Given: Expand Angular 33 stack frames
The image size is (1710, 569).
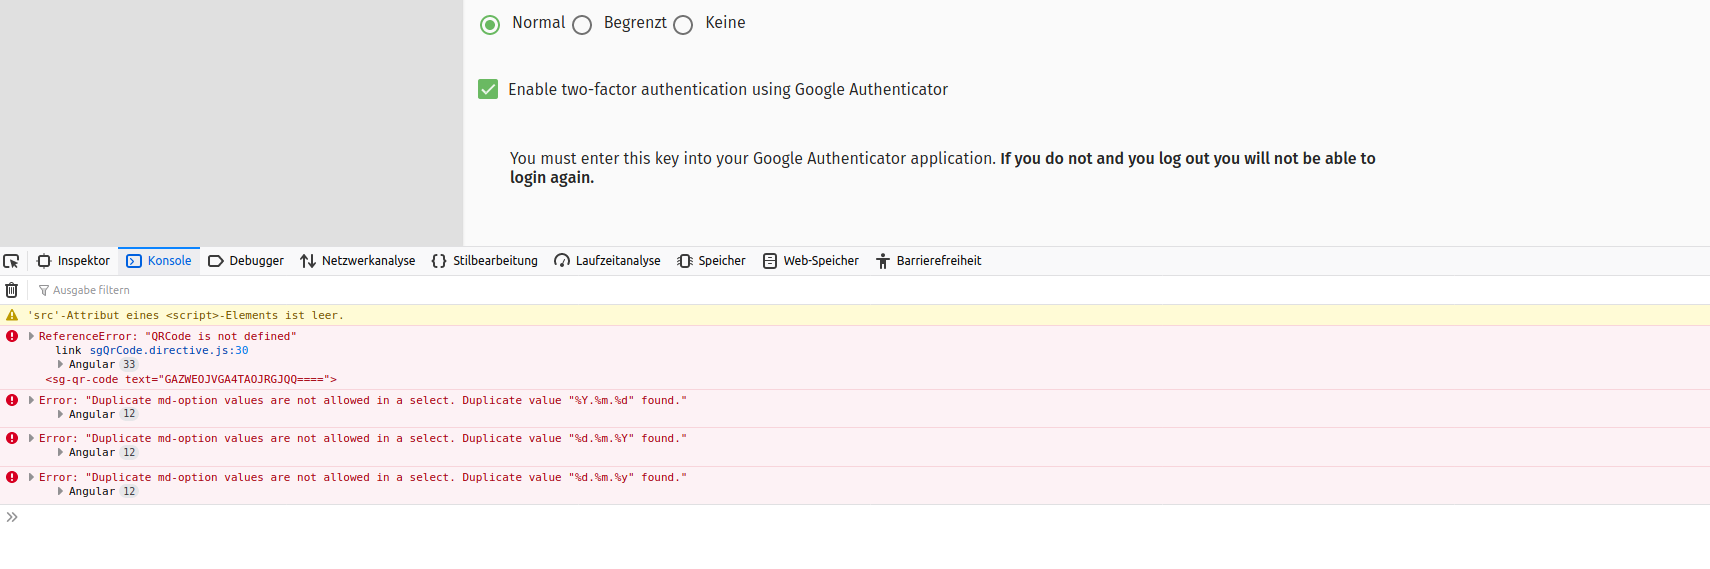Looking at the screenshot, I should [x=61, y=365].
